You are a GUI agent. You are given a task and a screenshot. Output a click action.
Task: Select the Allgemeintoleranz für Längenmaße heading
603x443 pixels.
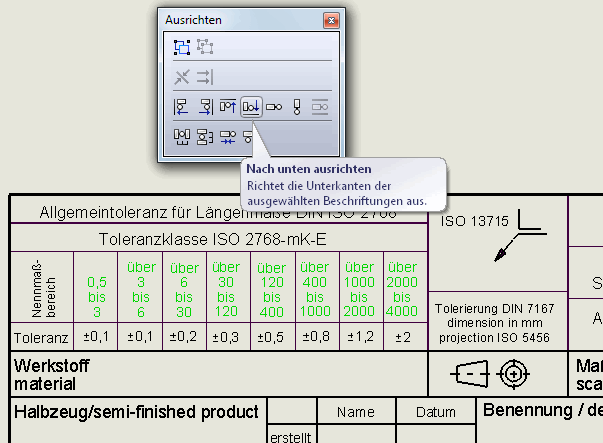pos(218,212)
